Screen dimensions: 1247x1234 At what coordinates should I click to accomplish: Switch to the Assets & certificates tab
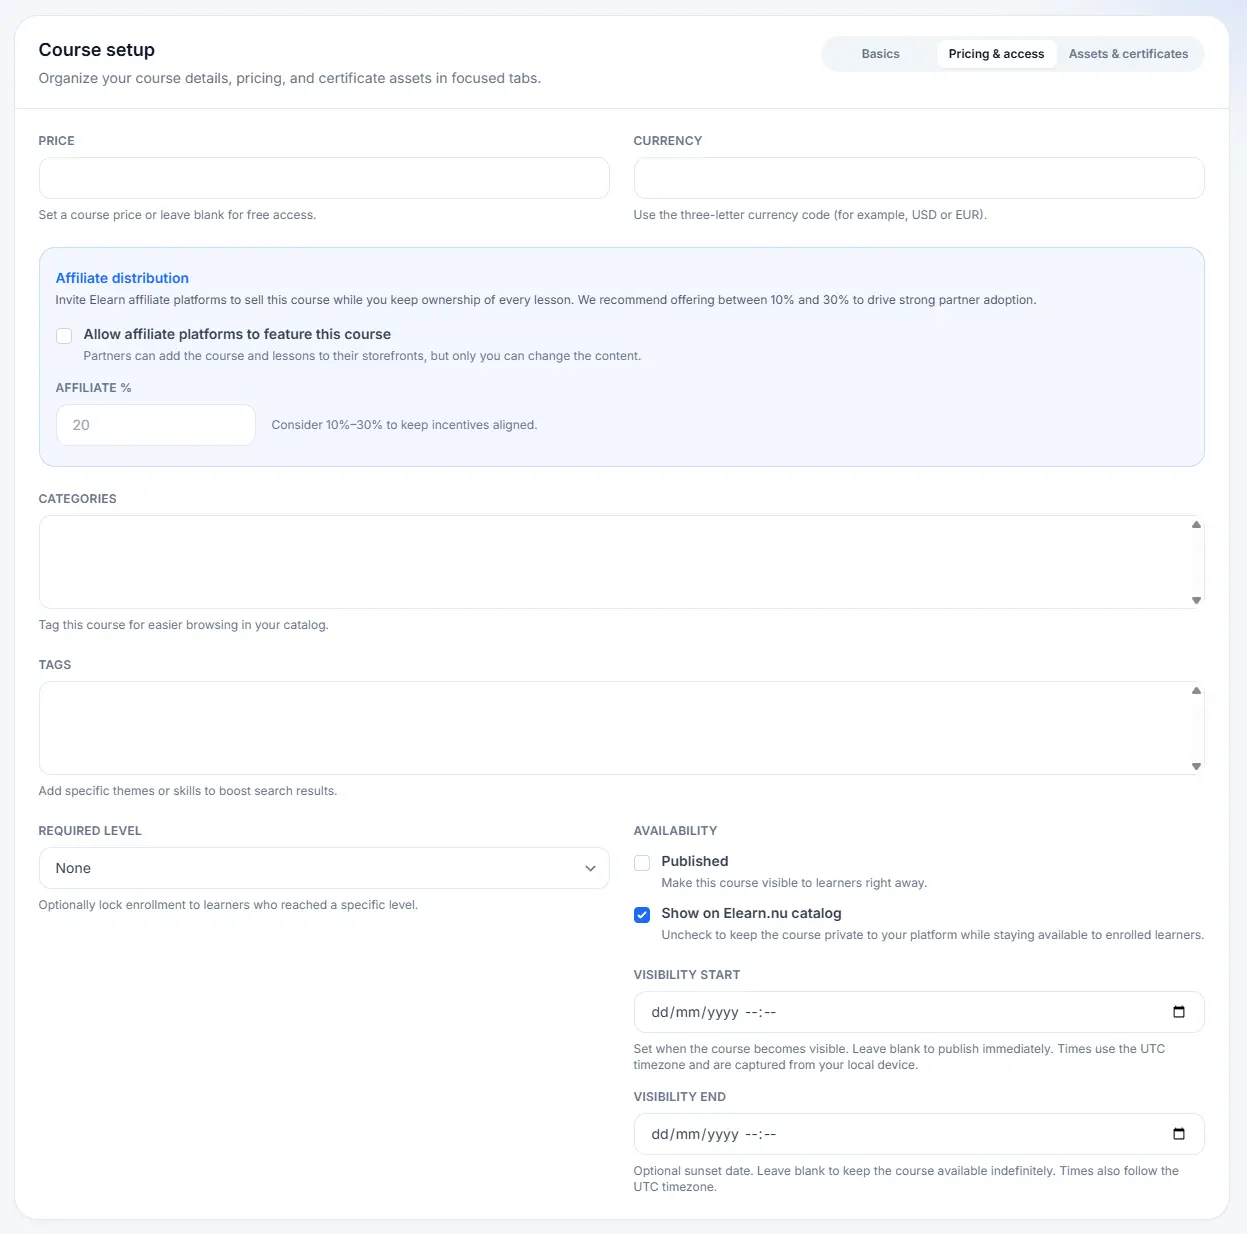point(1129,54)
